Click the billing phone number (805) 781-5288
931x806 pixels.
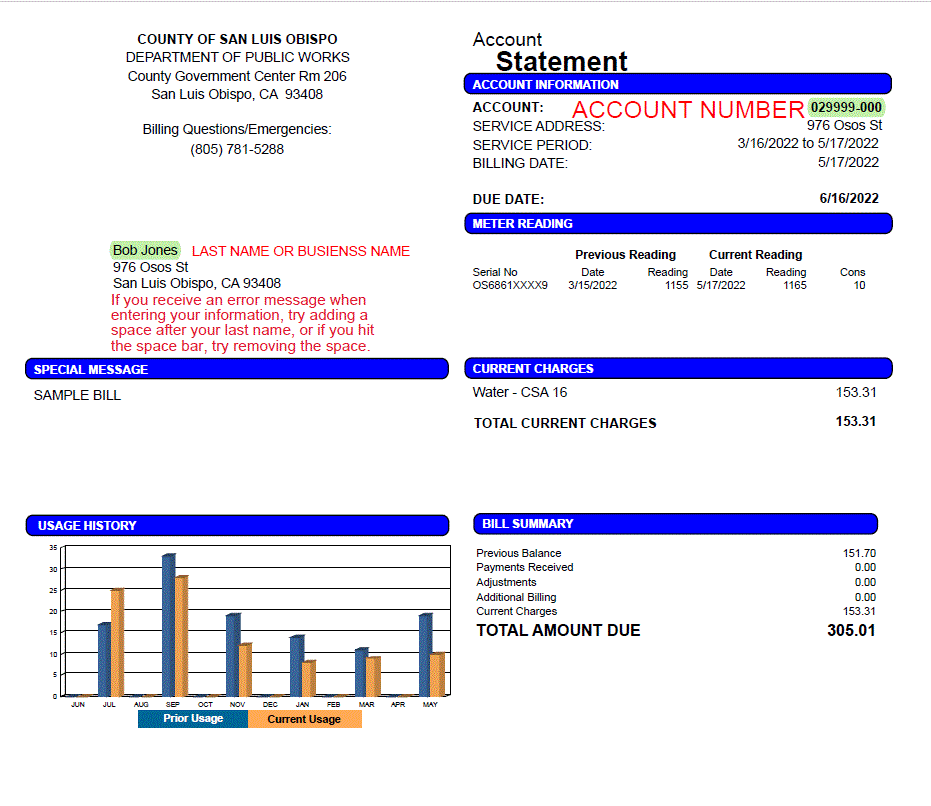coord(237,149)
